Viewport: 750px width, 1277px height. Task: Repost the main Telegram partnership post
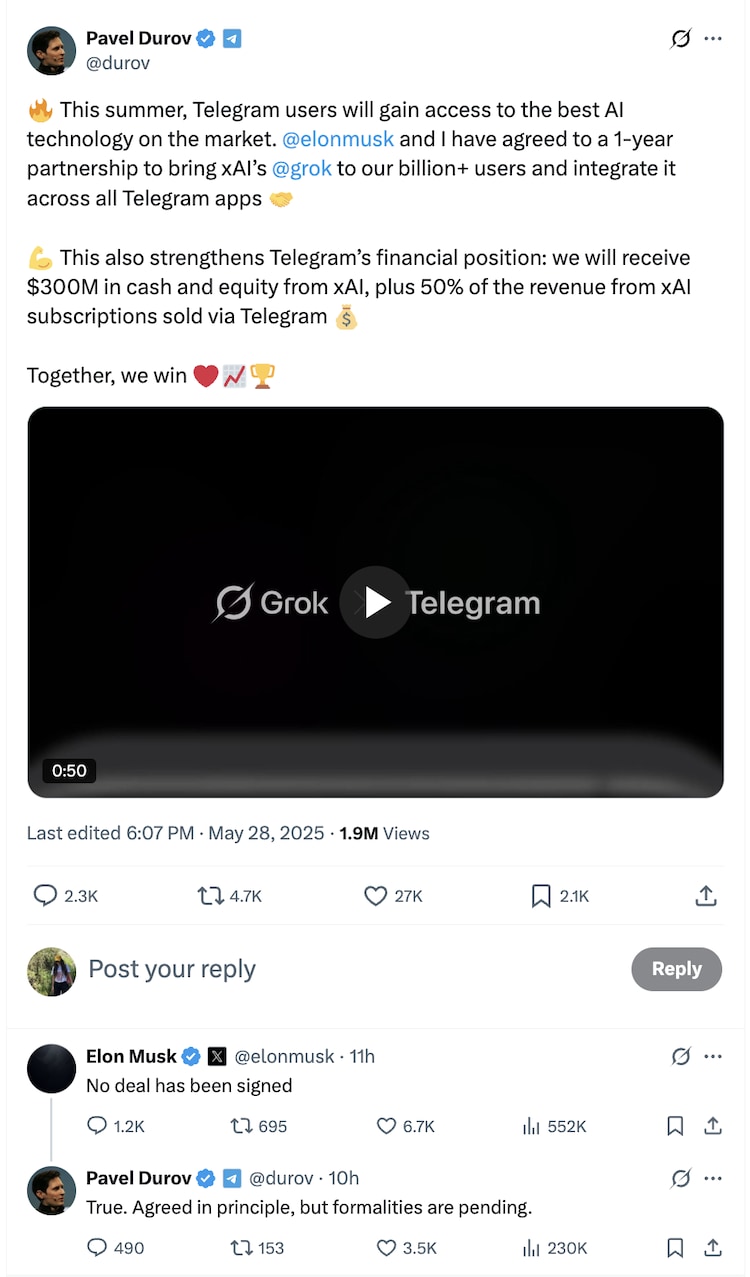211,896
